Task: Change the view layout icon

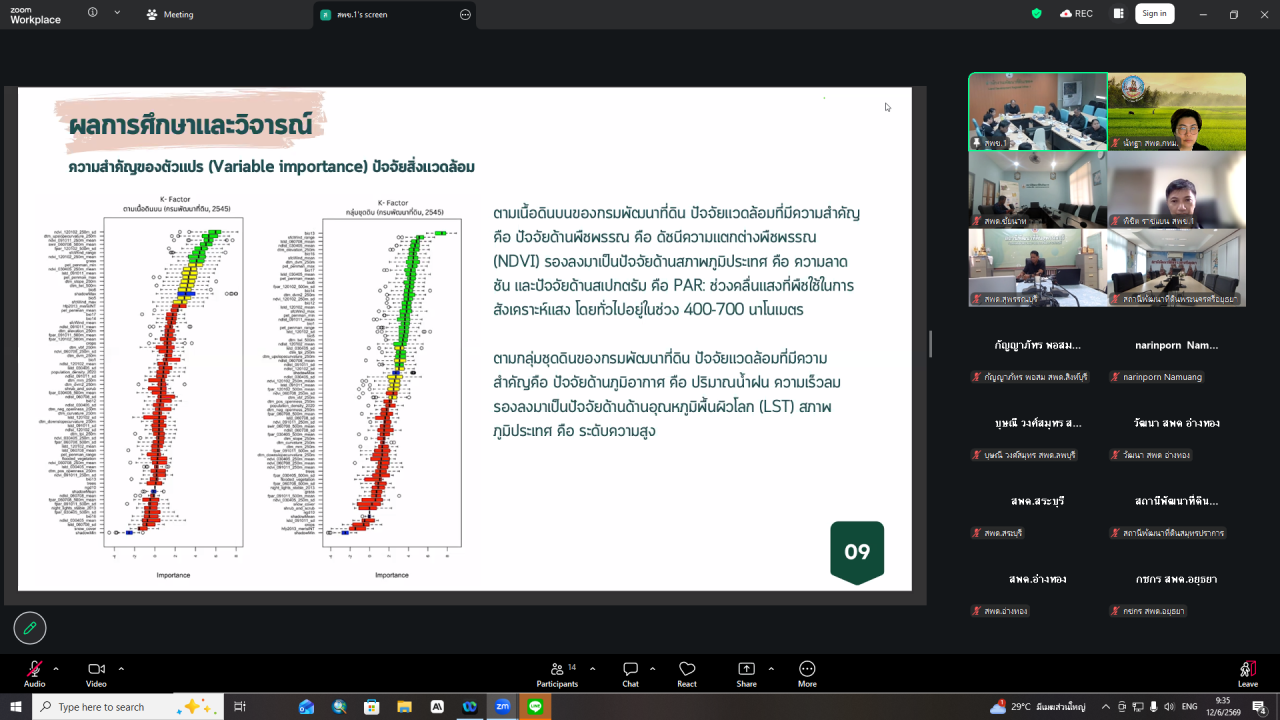Action: (1118, 13)
